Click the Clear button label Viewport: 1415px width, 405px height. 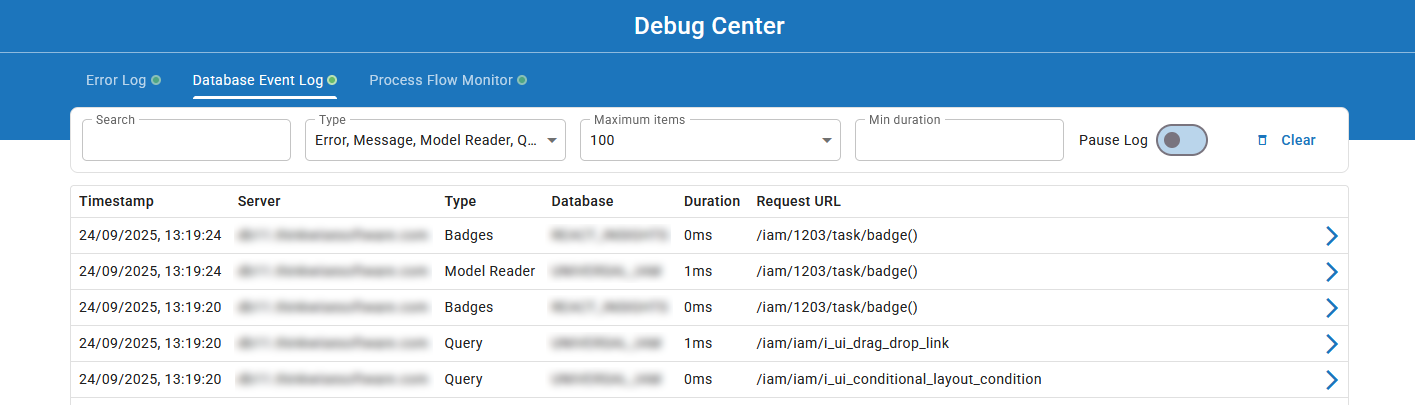tap(1298, 140)
